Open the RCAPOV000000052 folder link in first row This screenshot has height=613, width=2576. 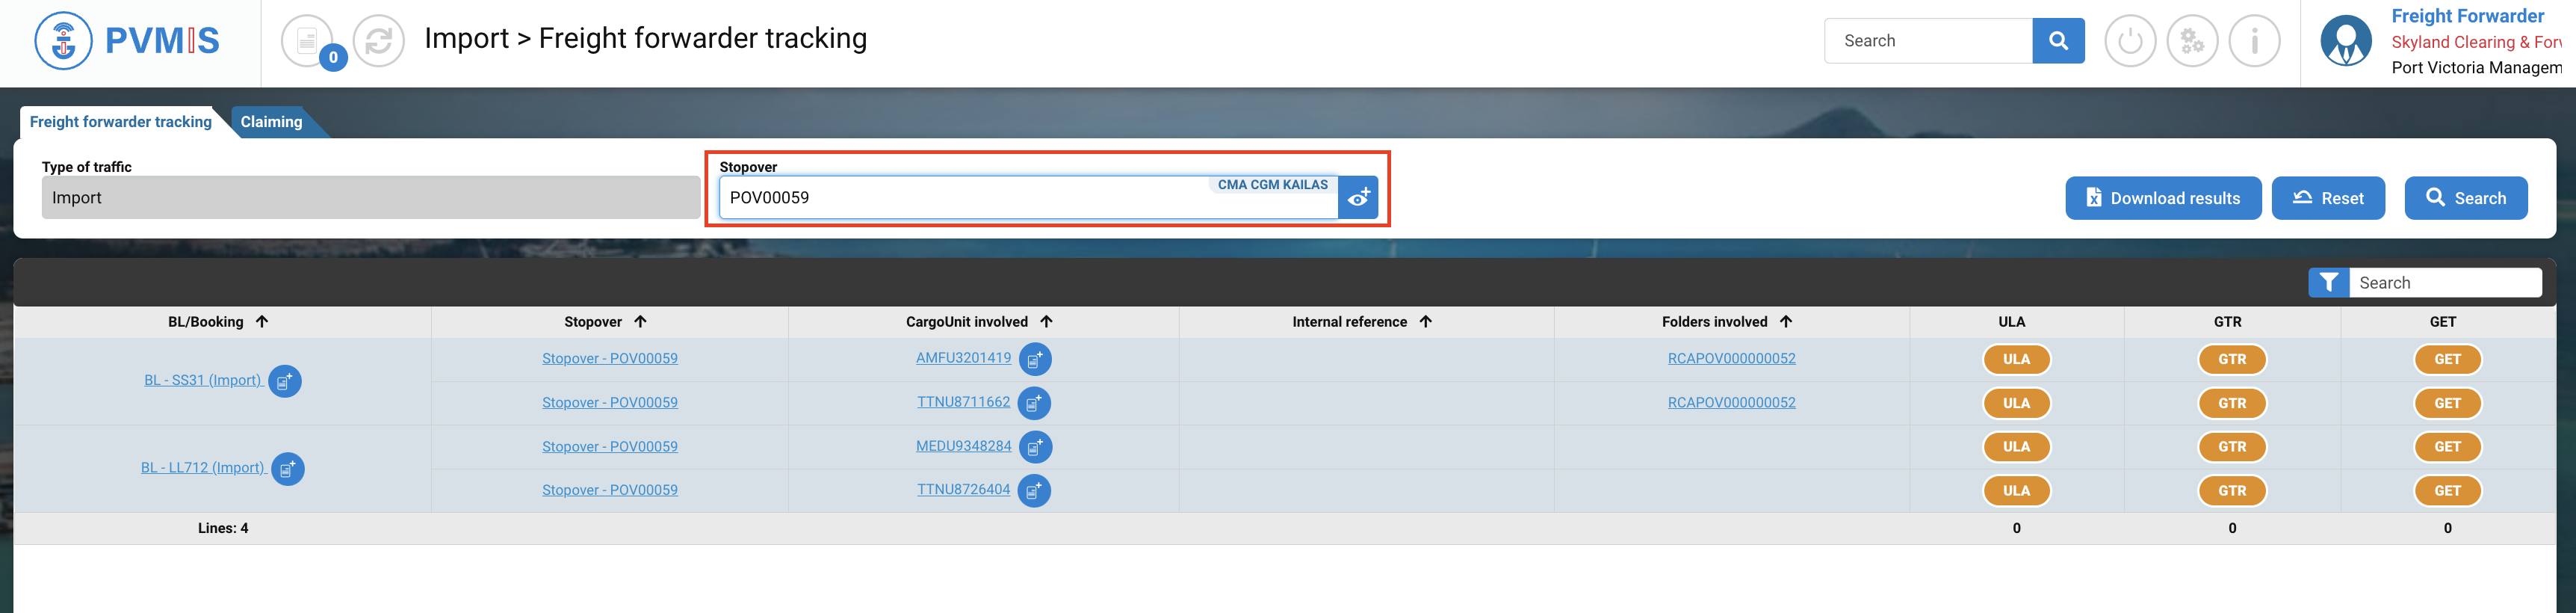pos(1731,359)
